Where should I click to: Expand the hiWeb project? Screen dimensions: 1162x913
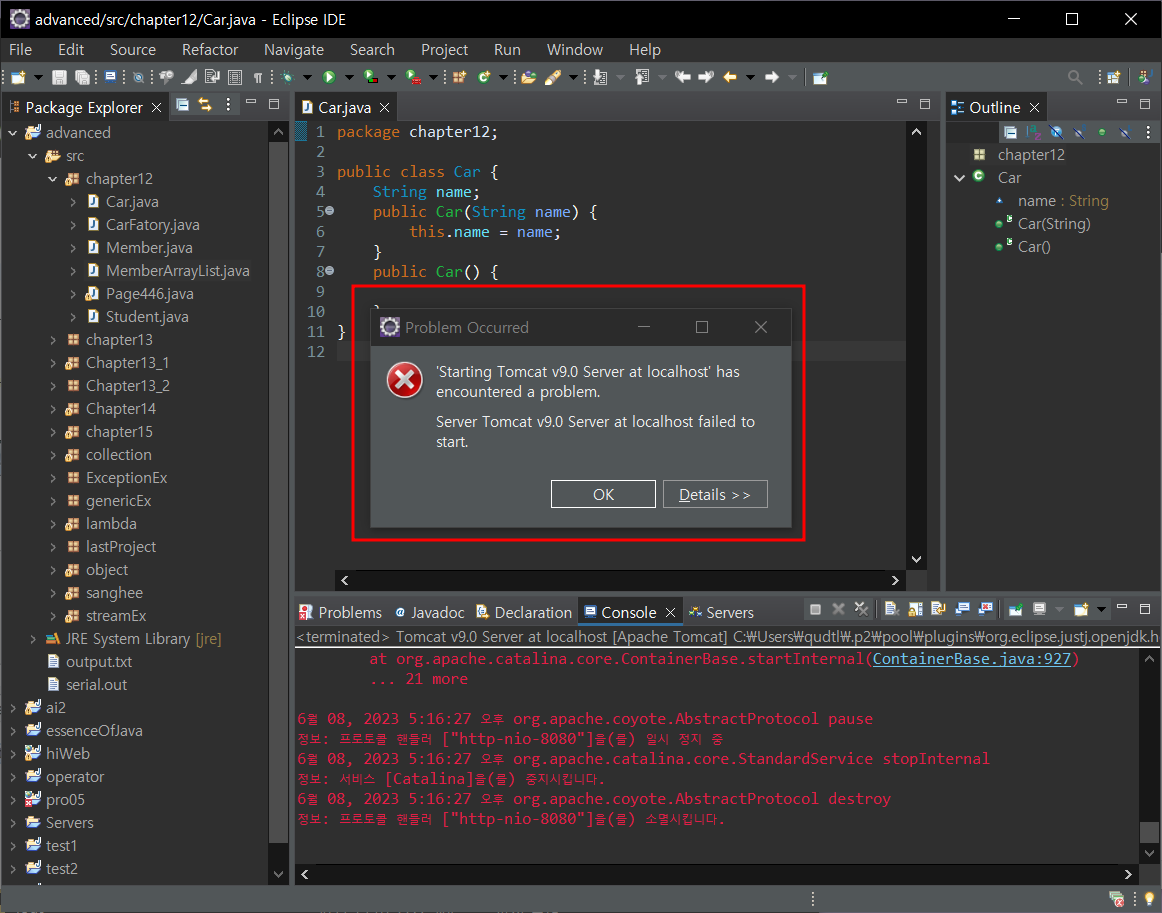[13, 754]
